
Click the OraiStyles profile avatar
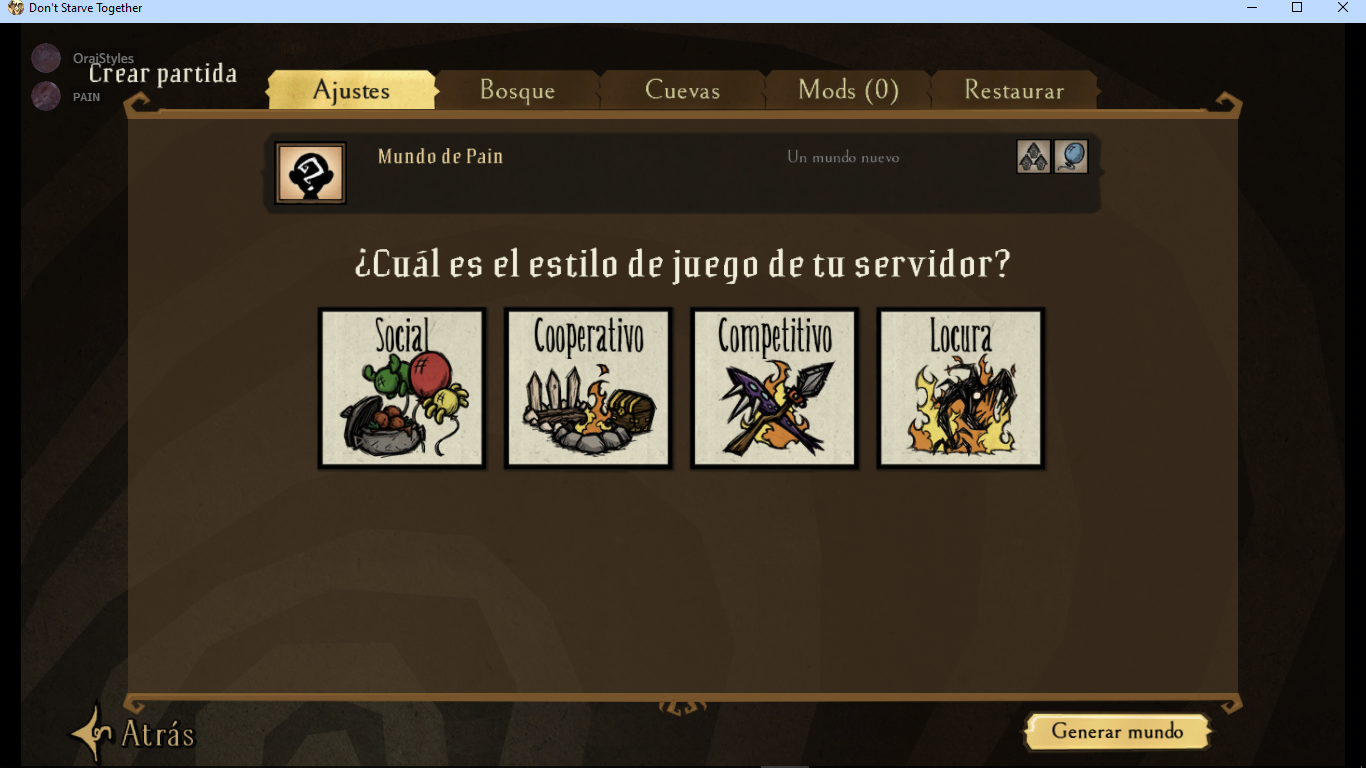pos(46,59)
